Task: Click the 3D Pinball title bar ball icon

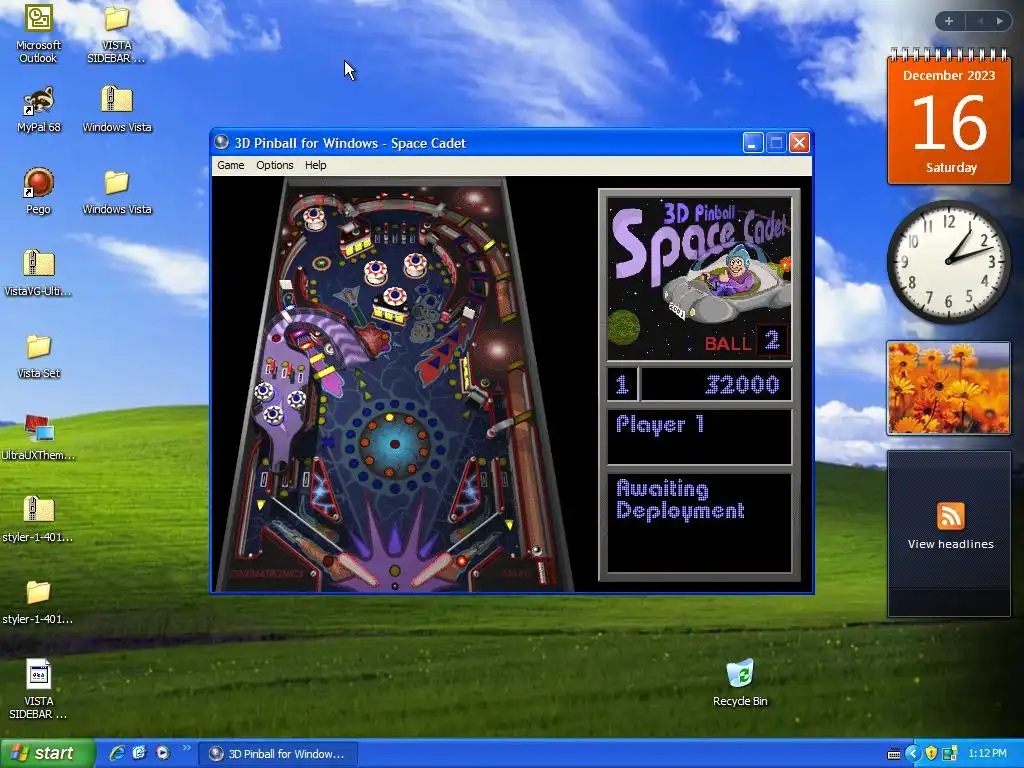Action: pos(221,142)
